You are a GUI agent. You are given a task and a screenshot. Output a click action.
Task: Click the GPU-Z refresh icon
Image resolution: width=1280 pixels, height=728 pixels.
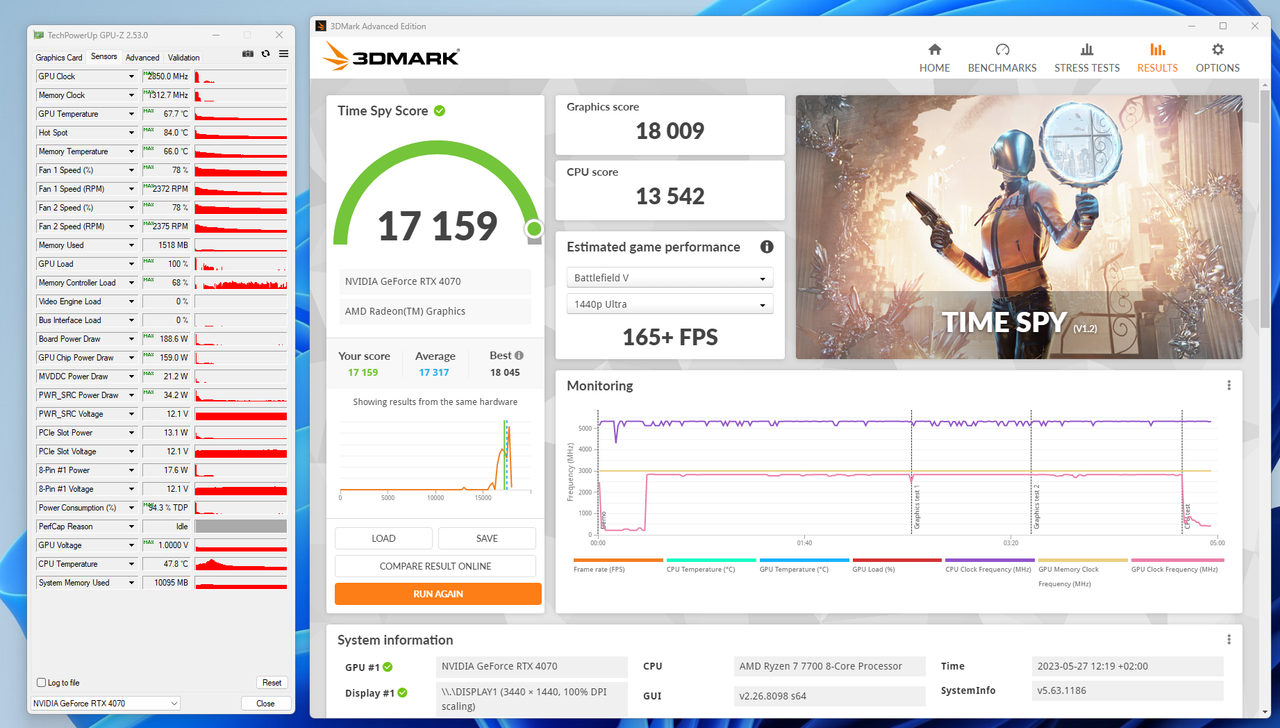coord(264,53)
